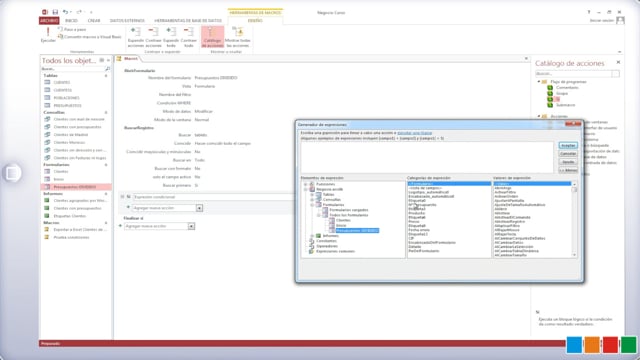Click Cancelar in expression builder
Viewport: 640px width, 360px height.
568,154
